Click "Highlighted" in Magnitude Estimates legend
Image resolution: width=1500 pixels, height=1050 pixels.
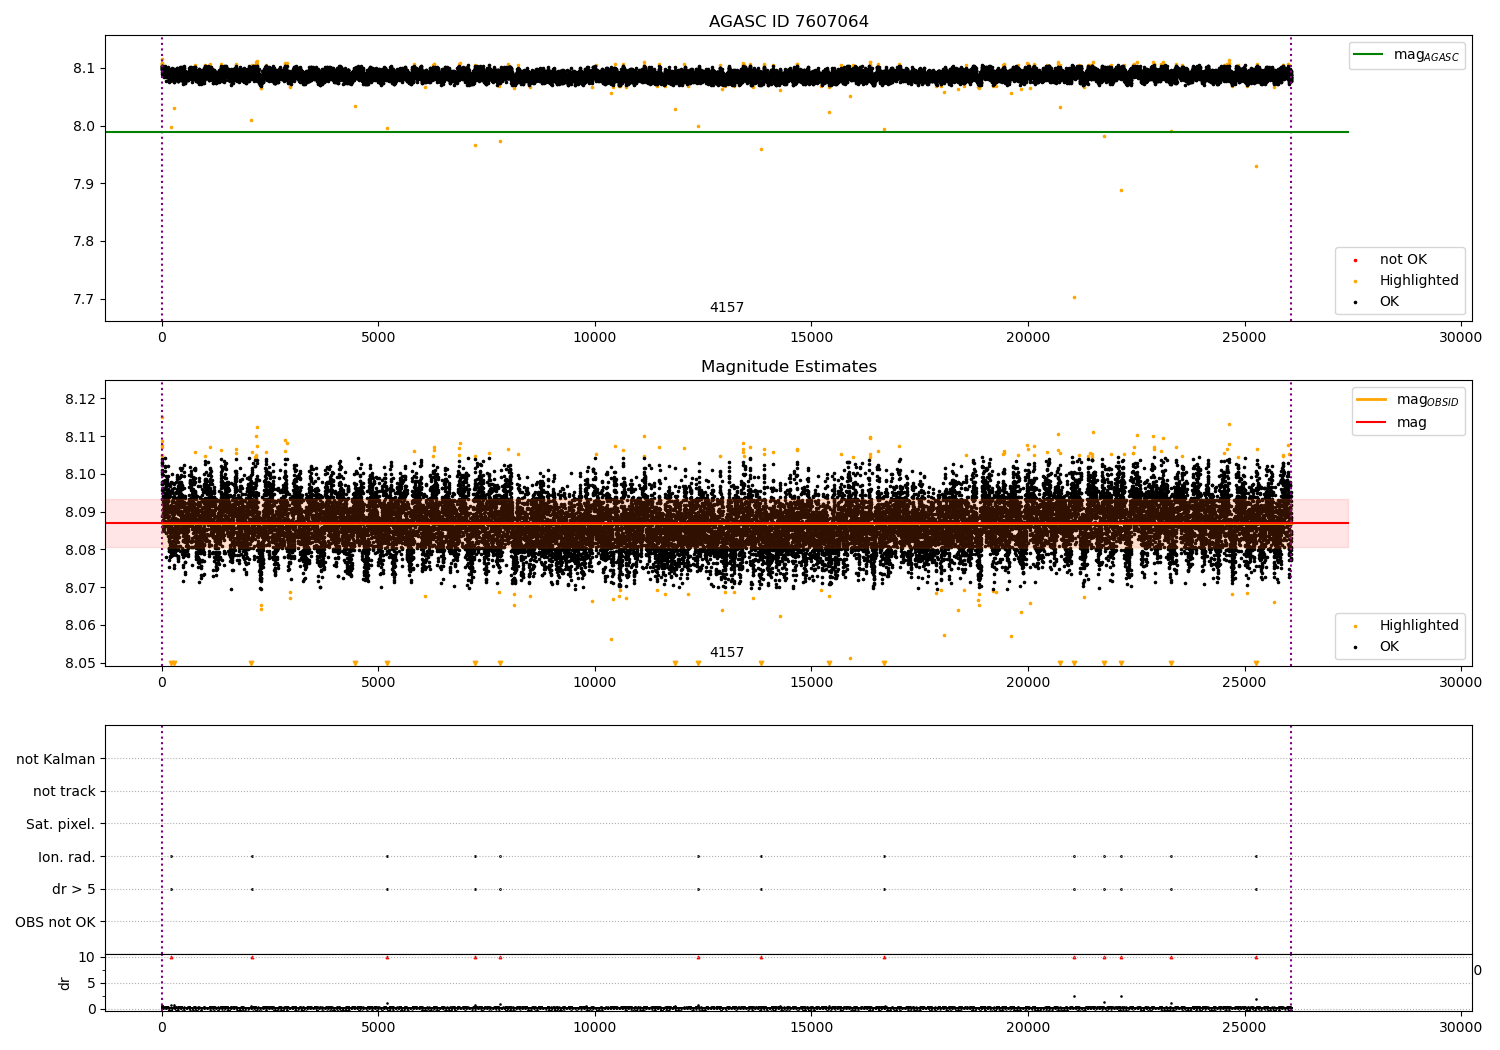pyautogui.click(x=1419, y=626)
